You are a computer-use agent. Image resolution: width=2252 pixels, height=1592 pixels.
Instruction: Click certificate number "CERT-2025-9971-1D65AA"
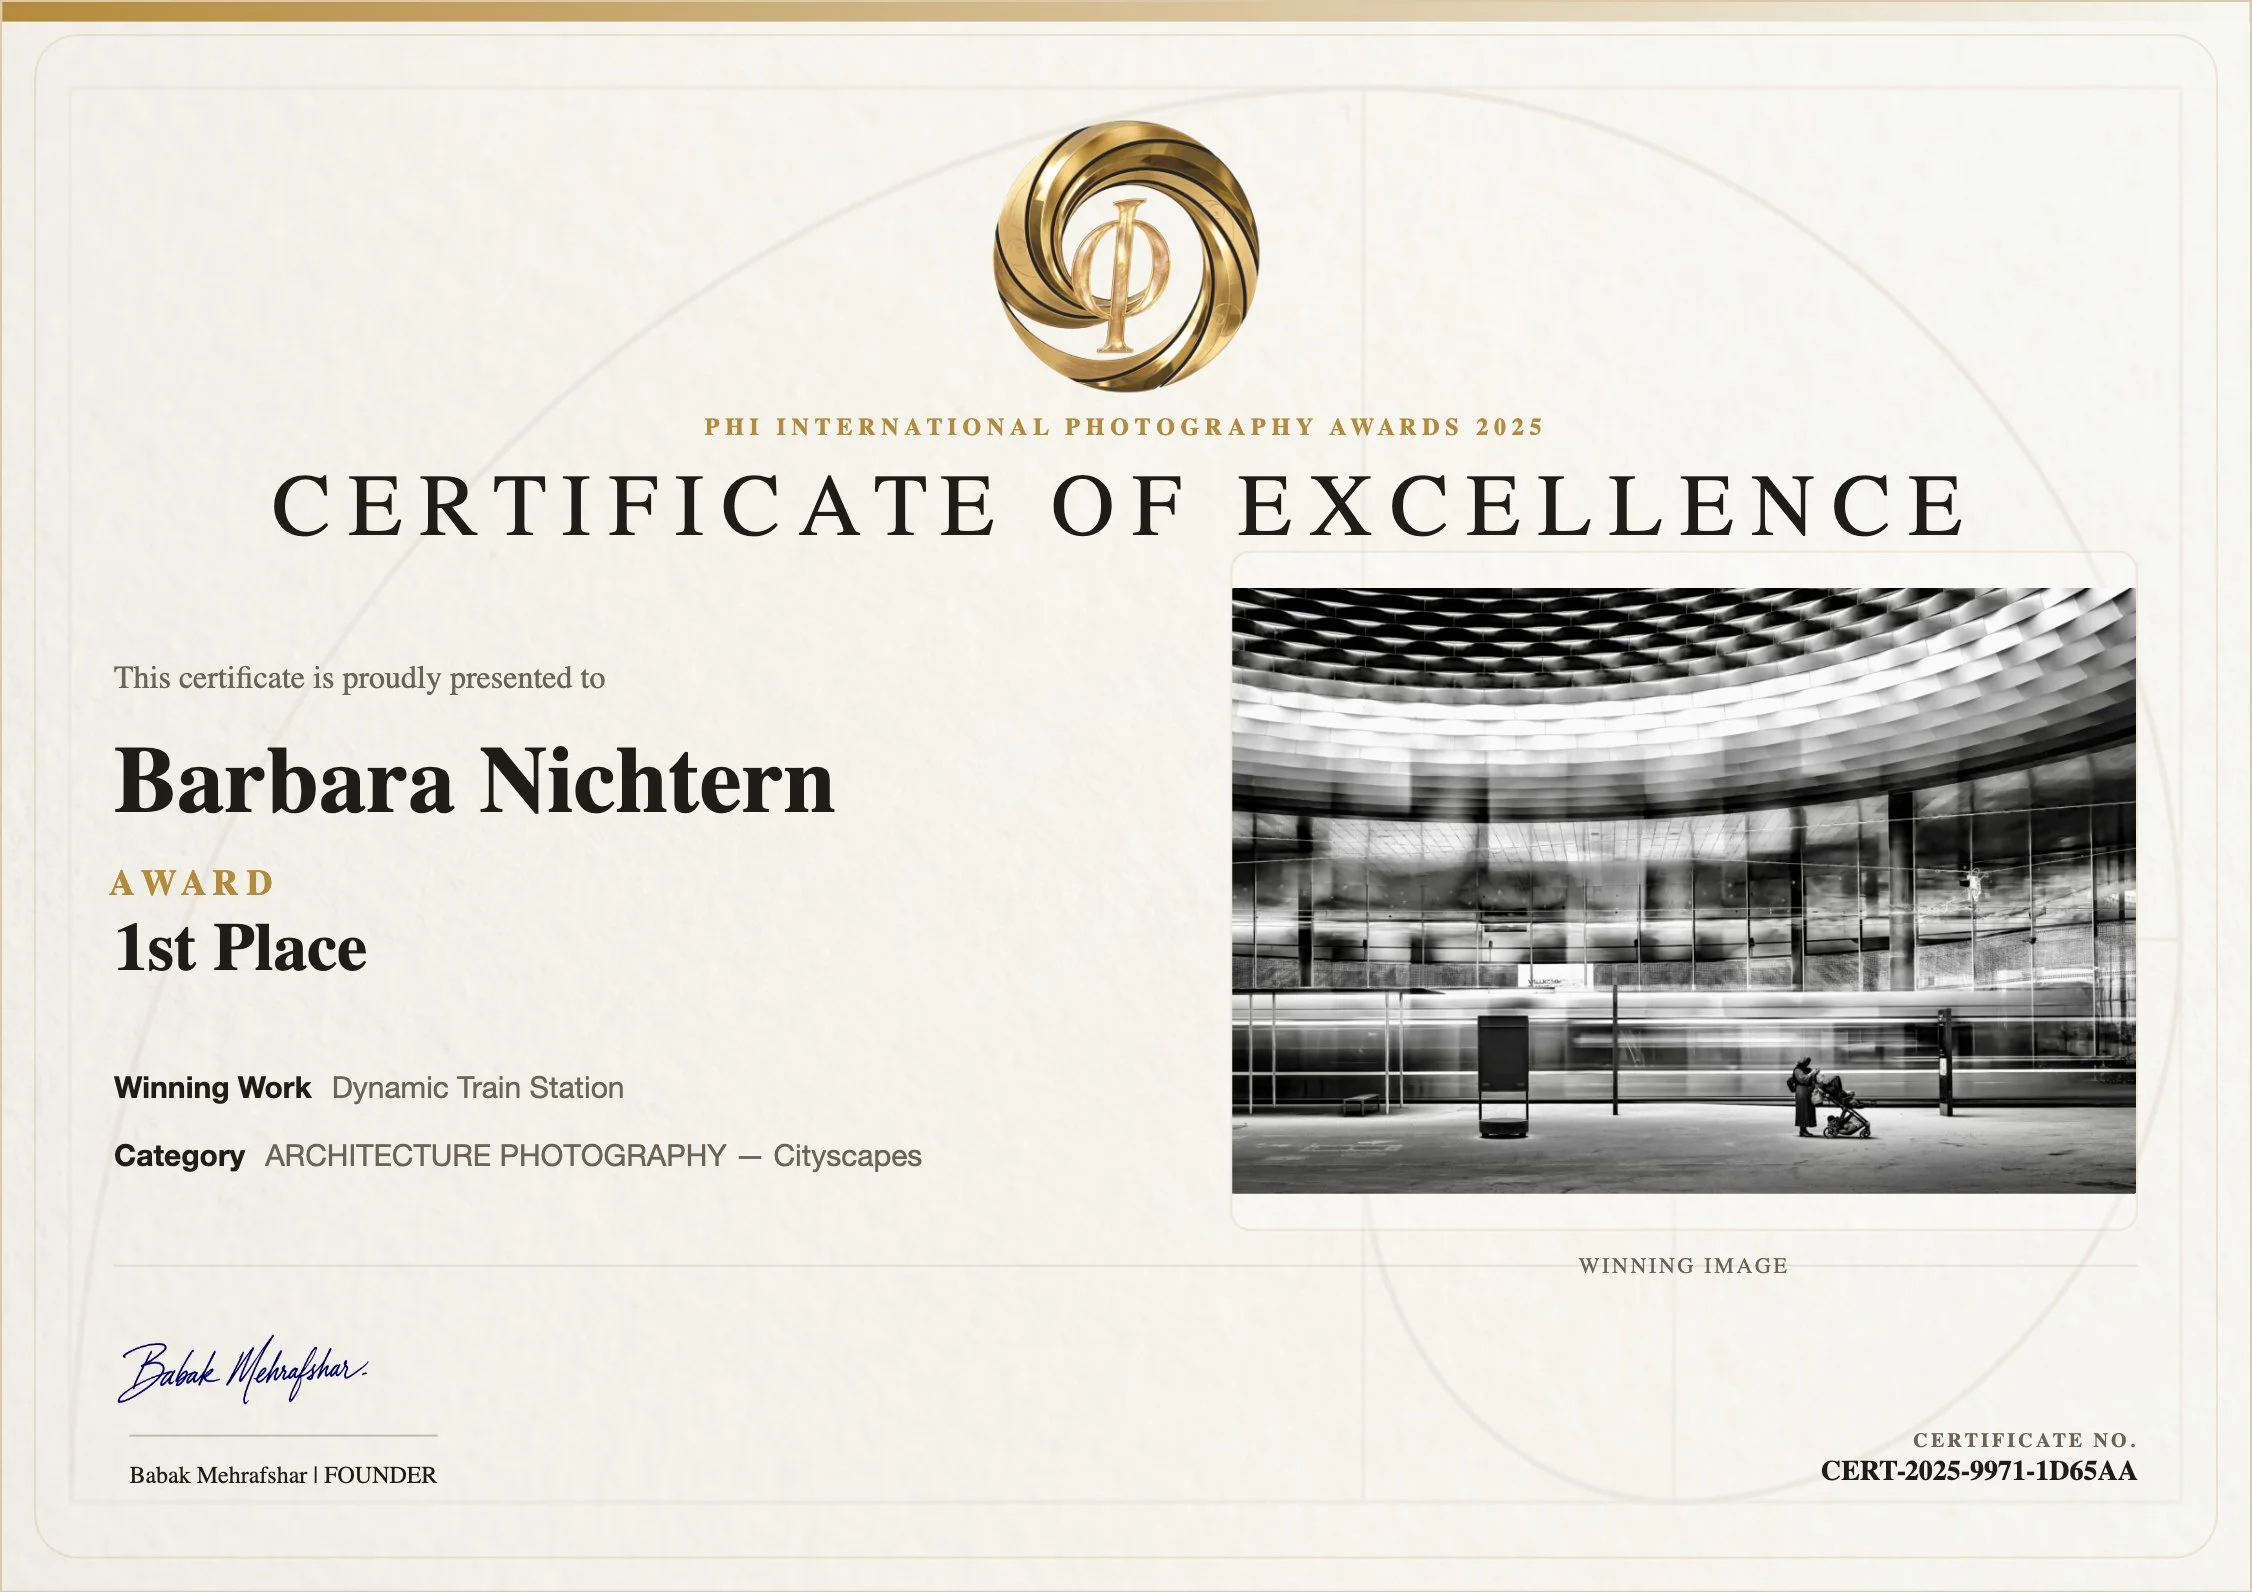[1979, 1472]
